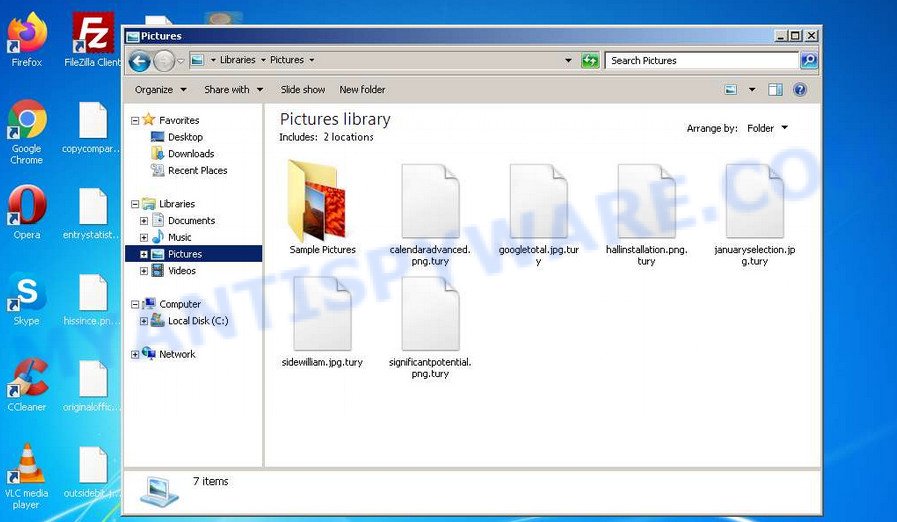The width and height of the screenshot is (897, 522).
Task: Click the Slide show button
Action: (x=302, y=90)
